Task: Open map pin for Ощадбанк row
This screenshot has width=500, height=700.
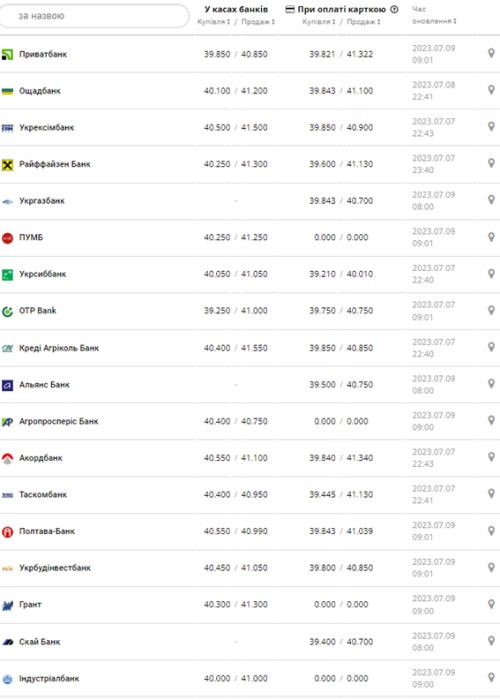Action: point(491,90)
